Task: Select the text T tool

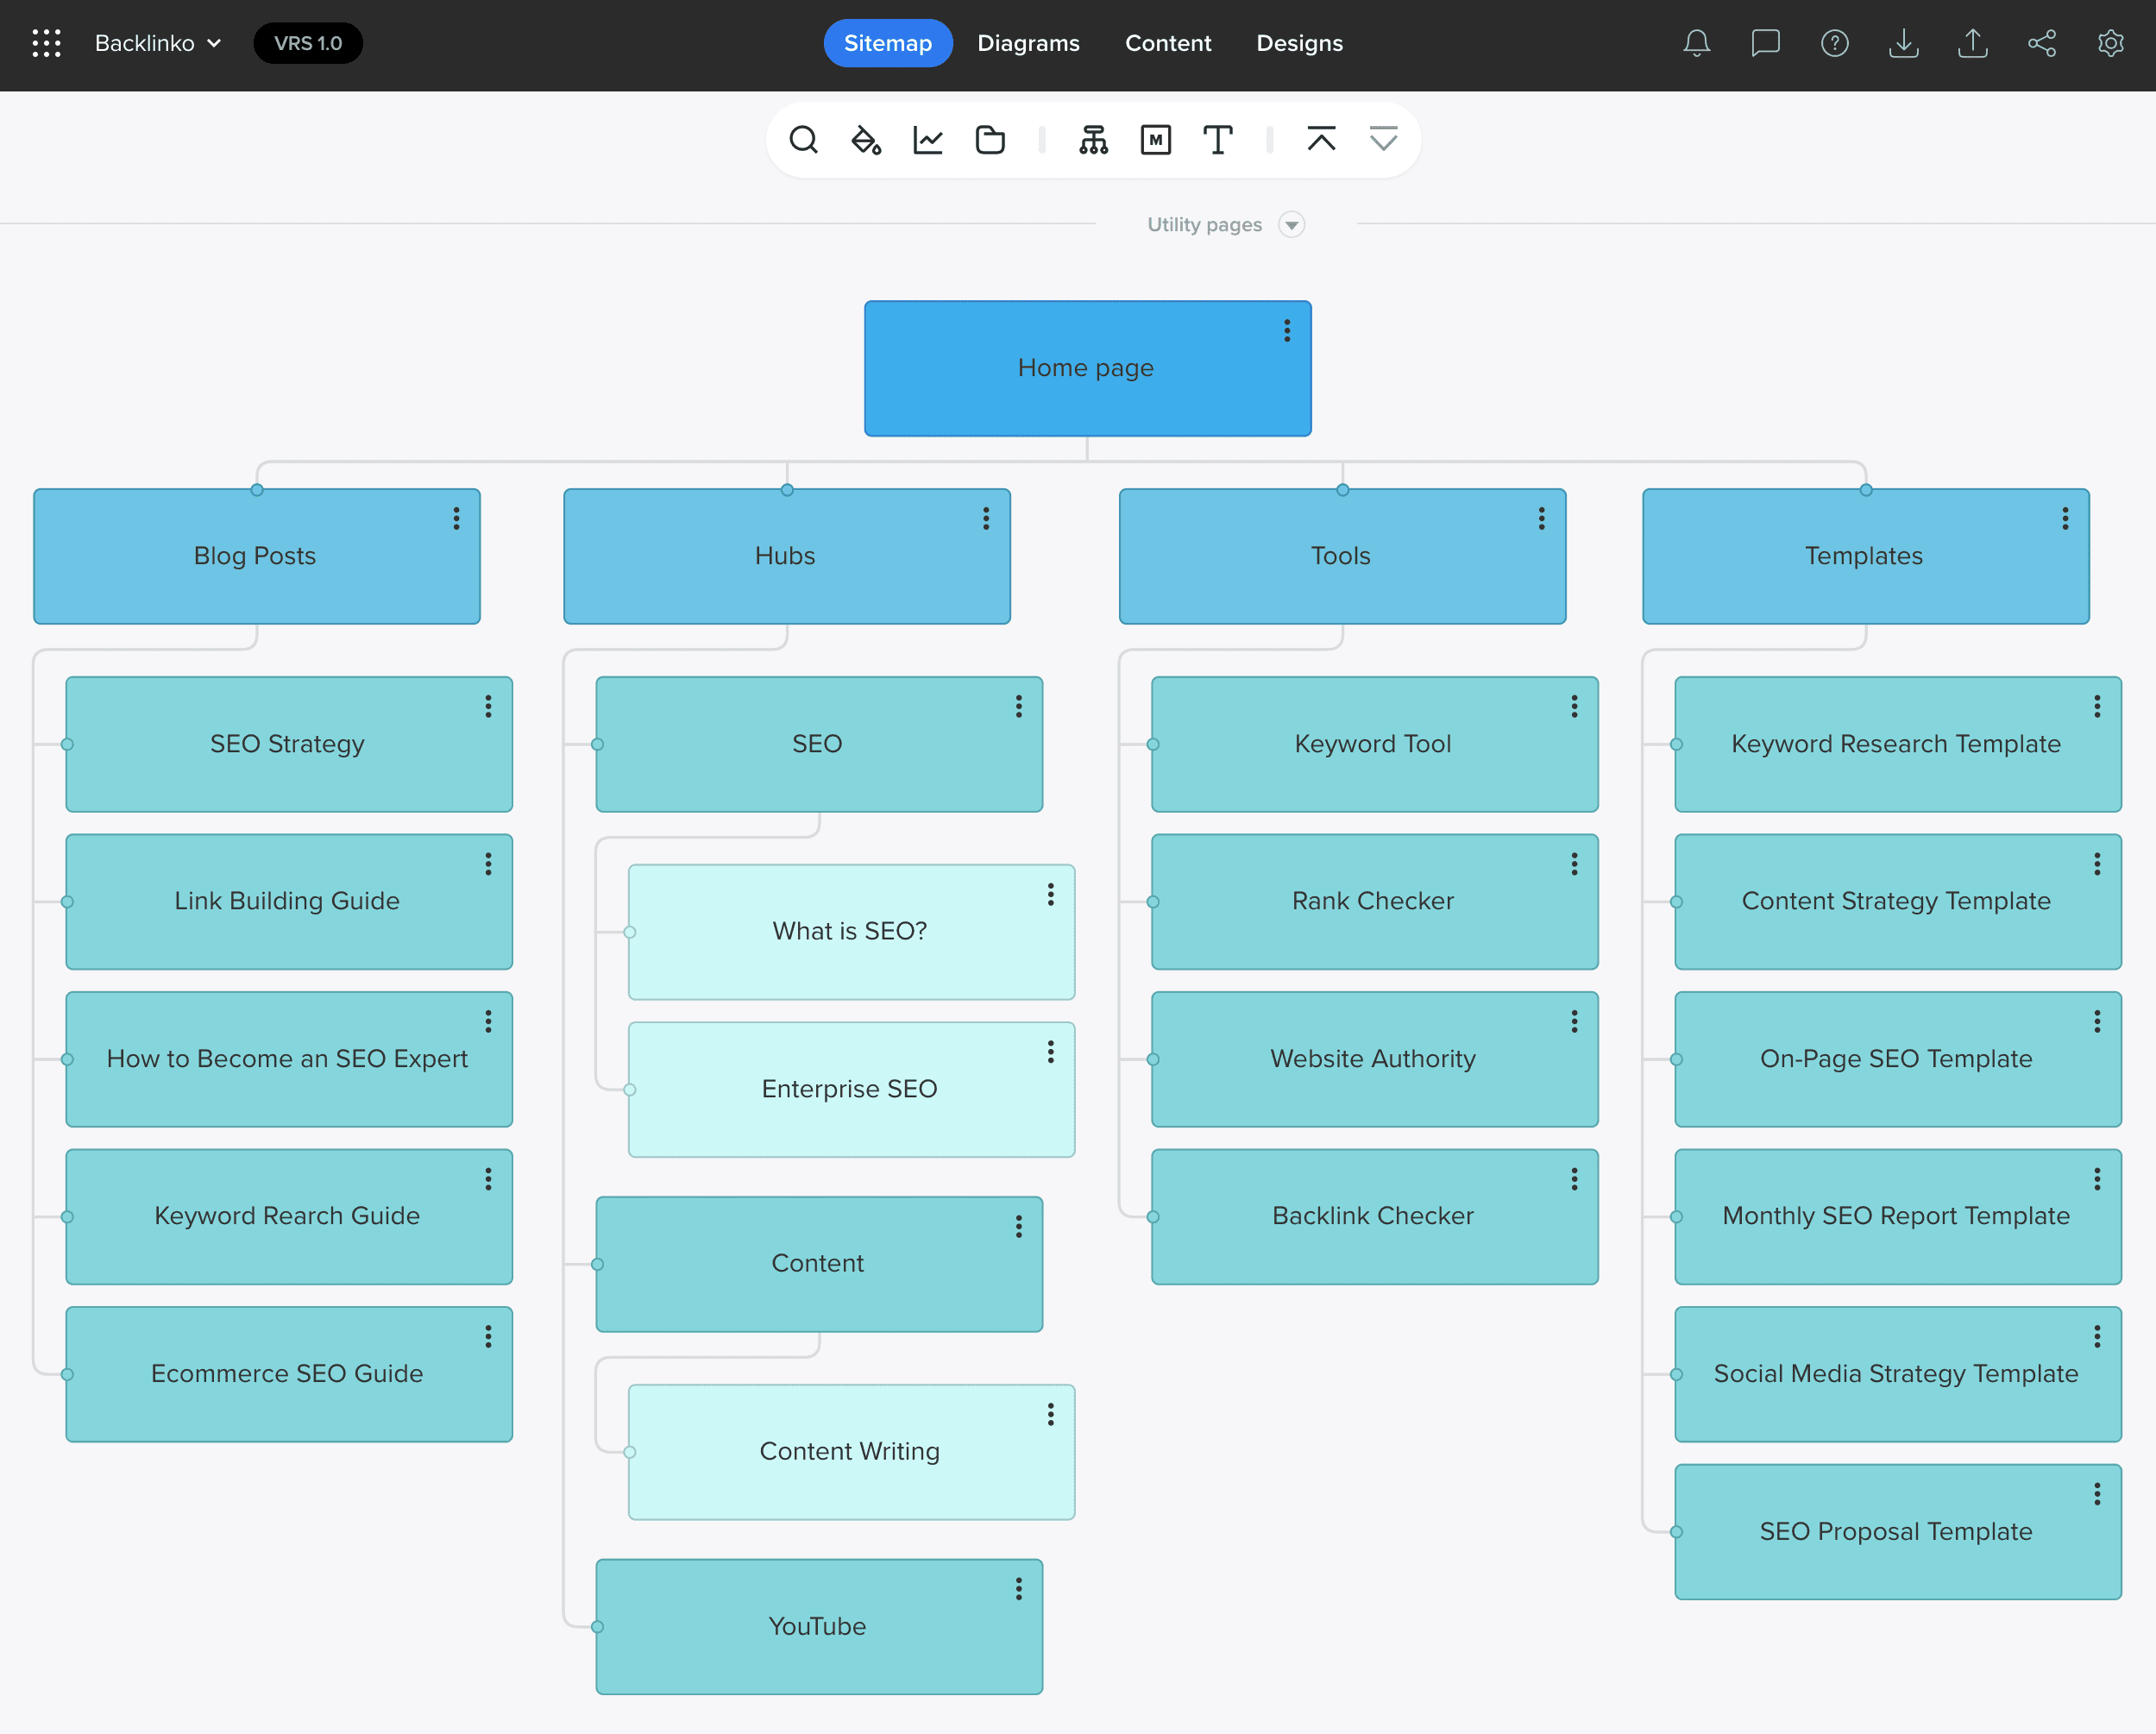Action: click(1218, 140)
